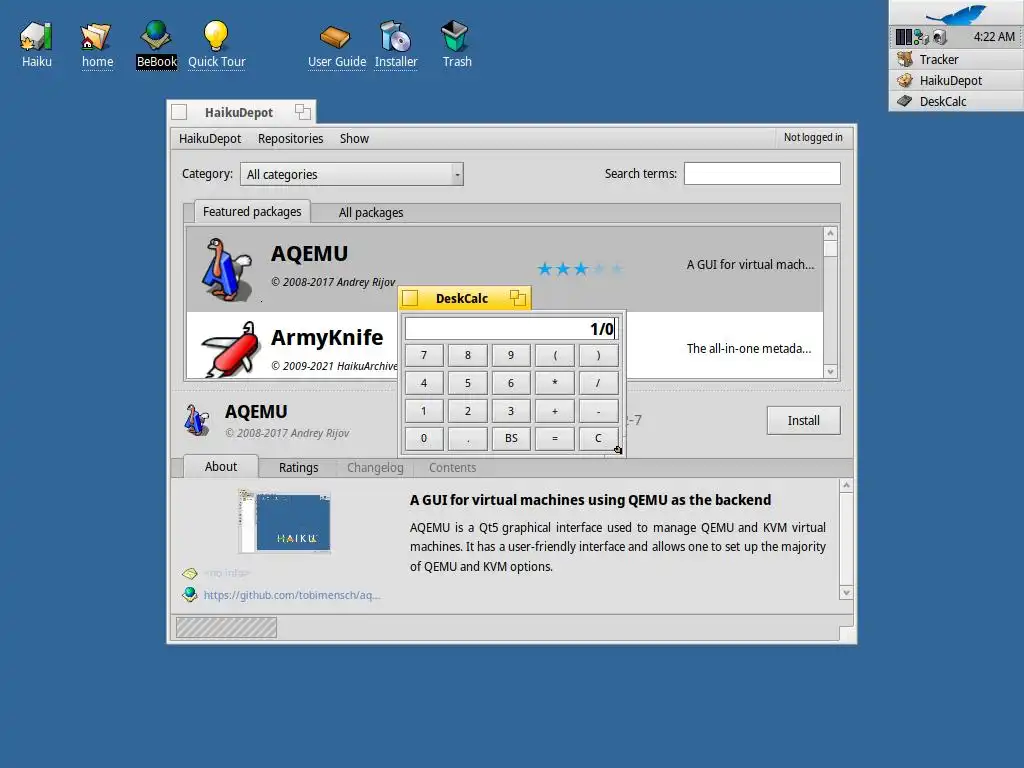The height and width of the screenshot is (768, 1024).
Task: Click the minus (-) calculator key
Action: (x=598, y=411)
